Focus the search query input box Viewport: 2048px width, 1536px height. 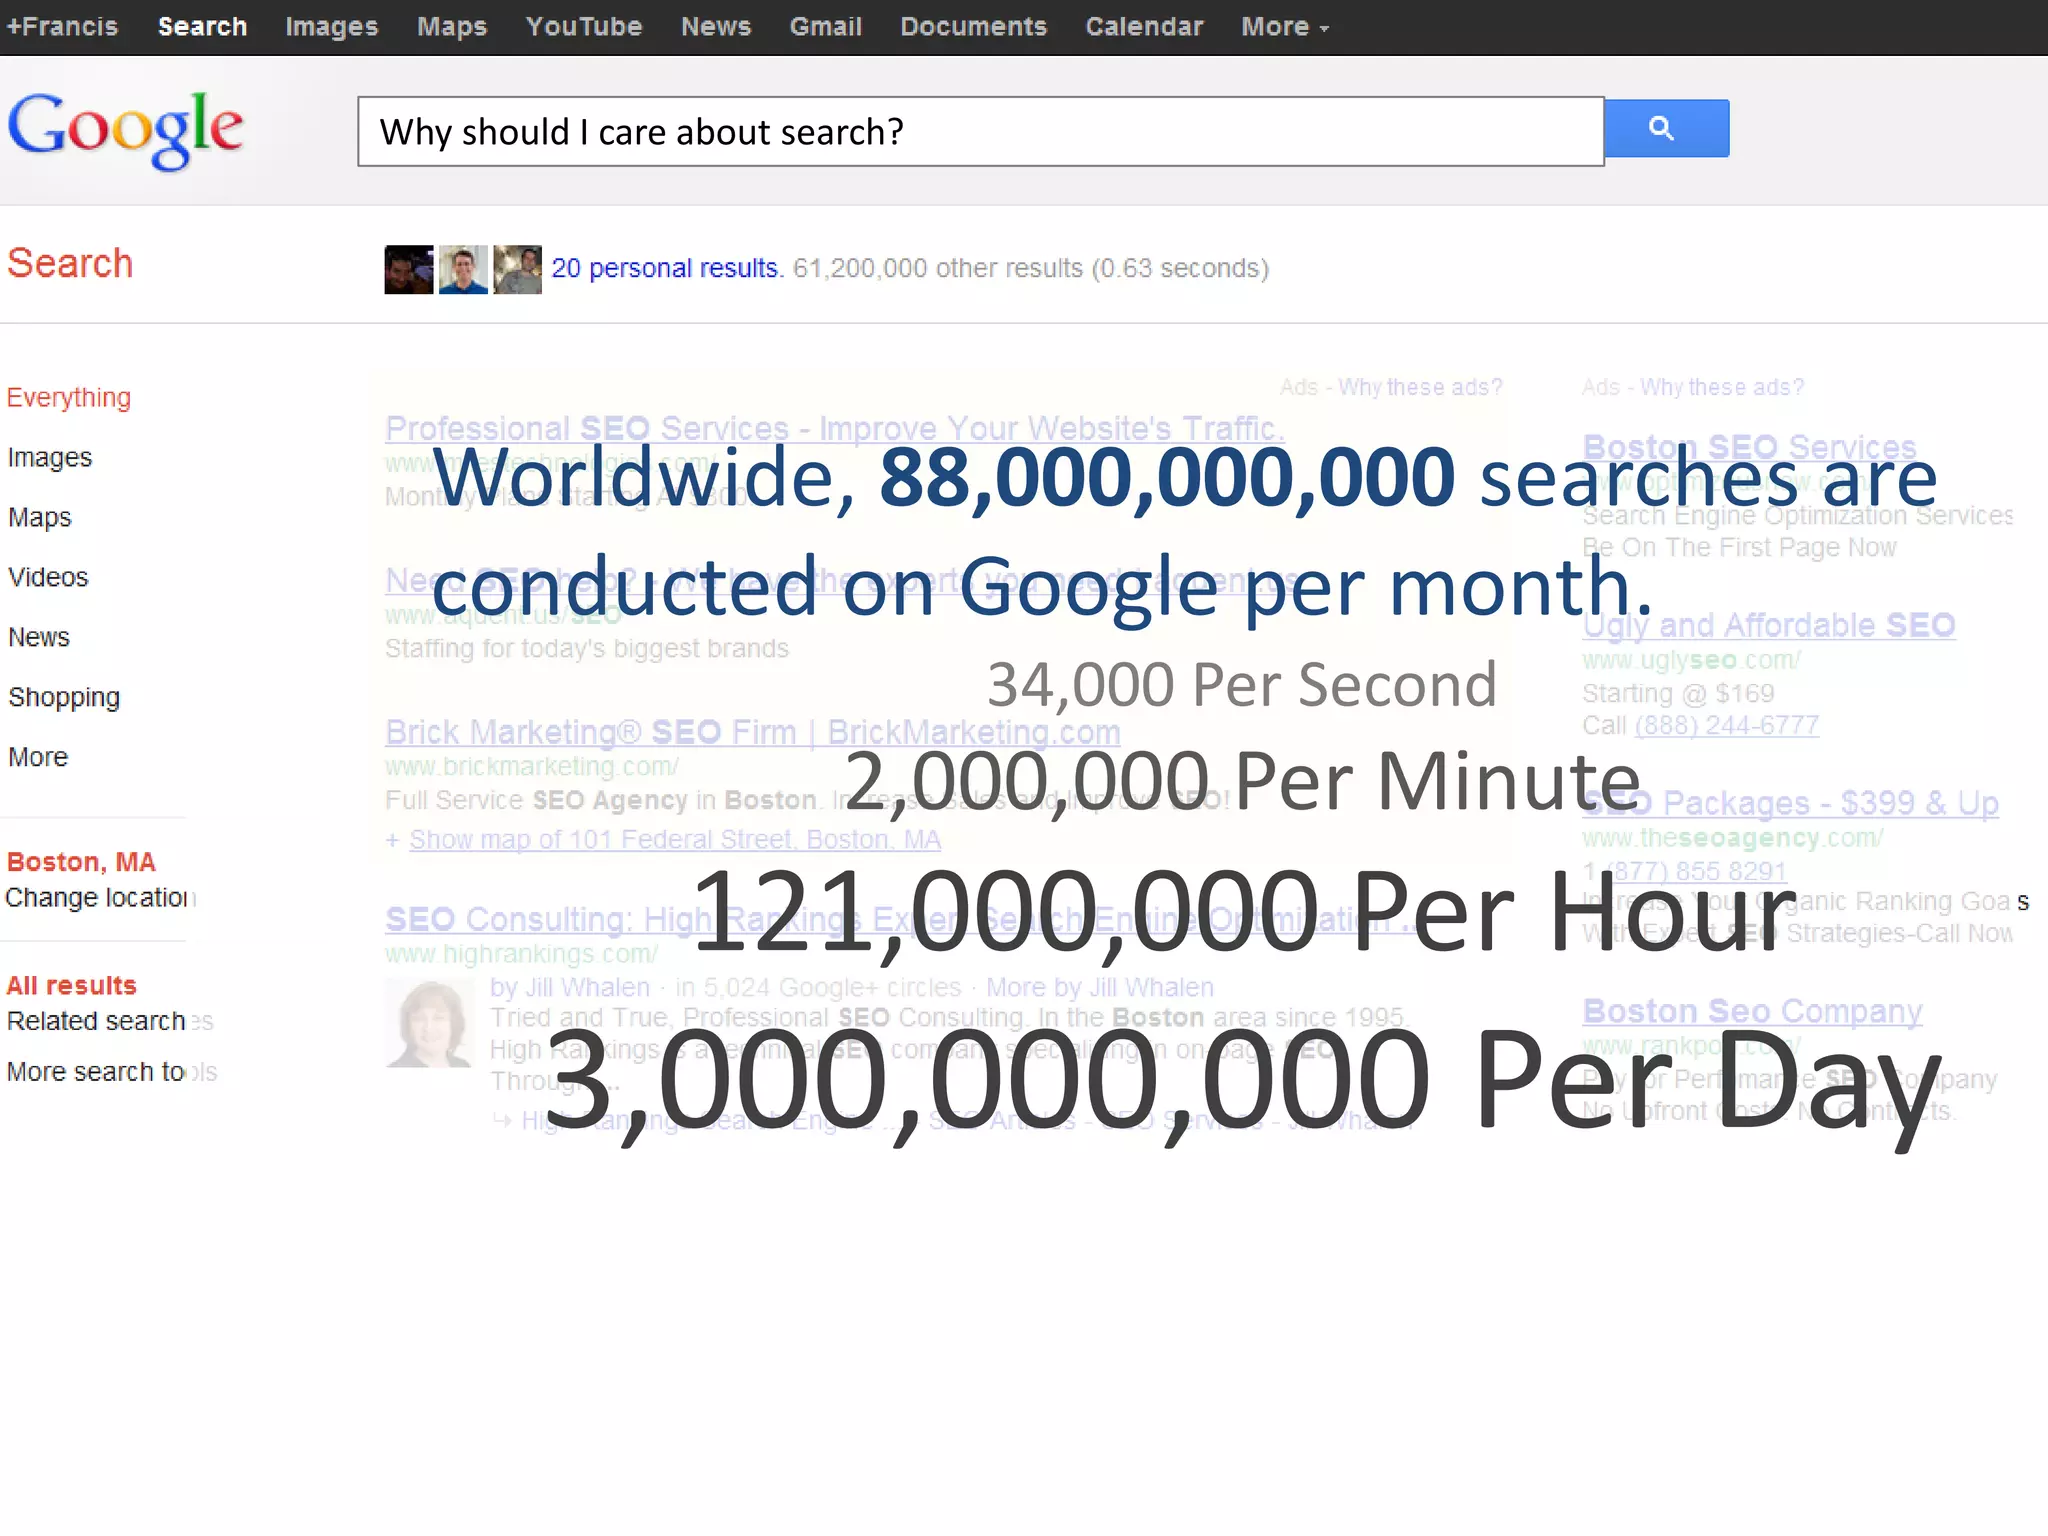981,131
